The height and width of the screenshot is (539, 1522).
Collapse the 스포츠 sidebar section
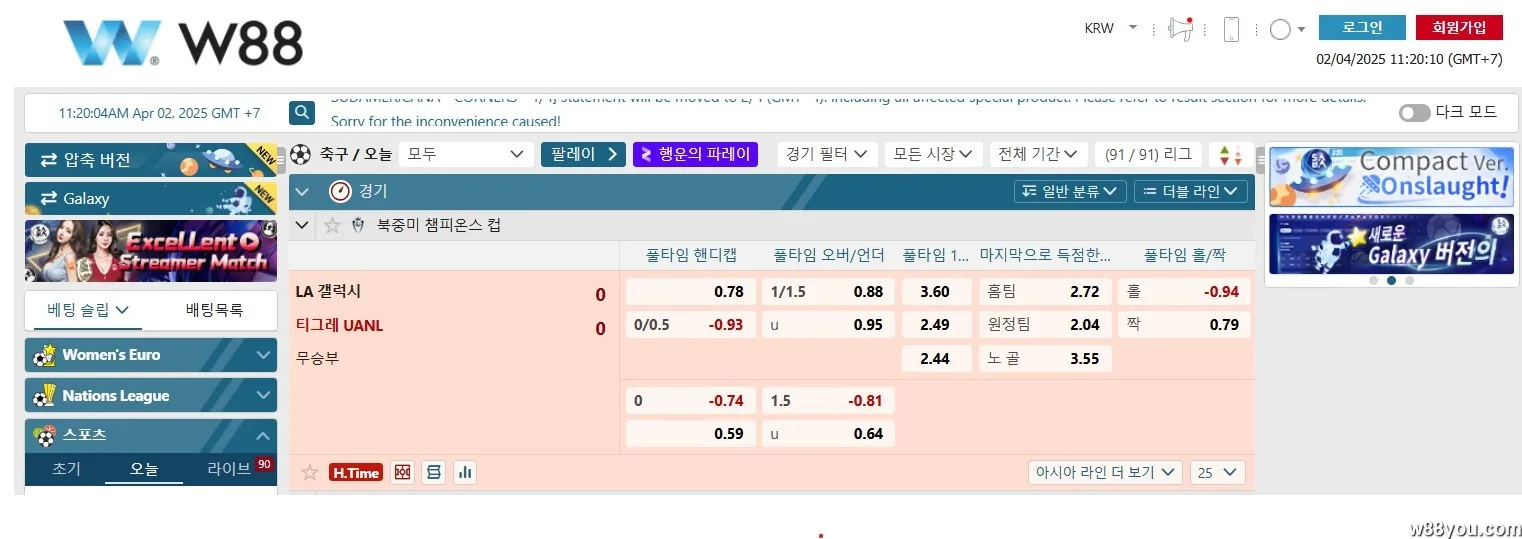pyautogui.click(x=263, y=436)
